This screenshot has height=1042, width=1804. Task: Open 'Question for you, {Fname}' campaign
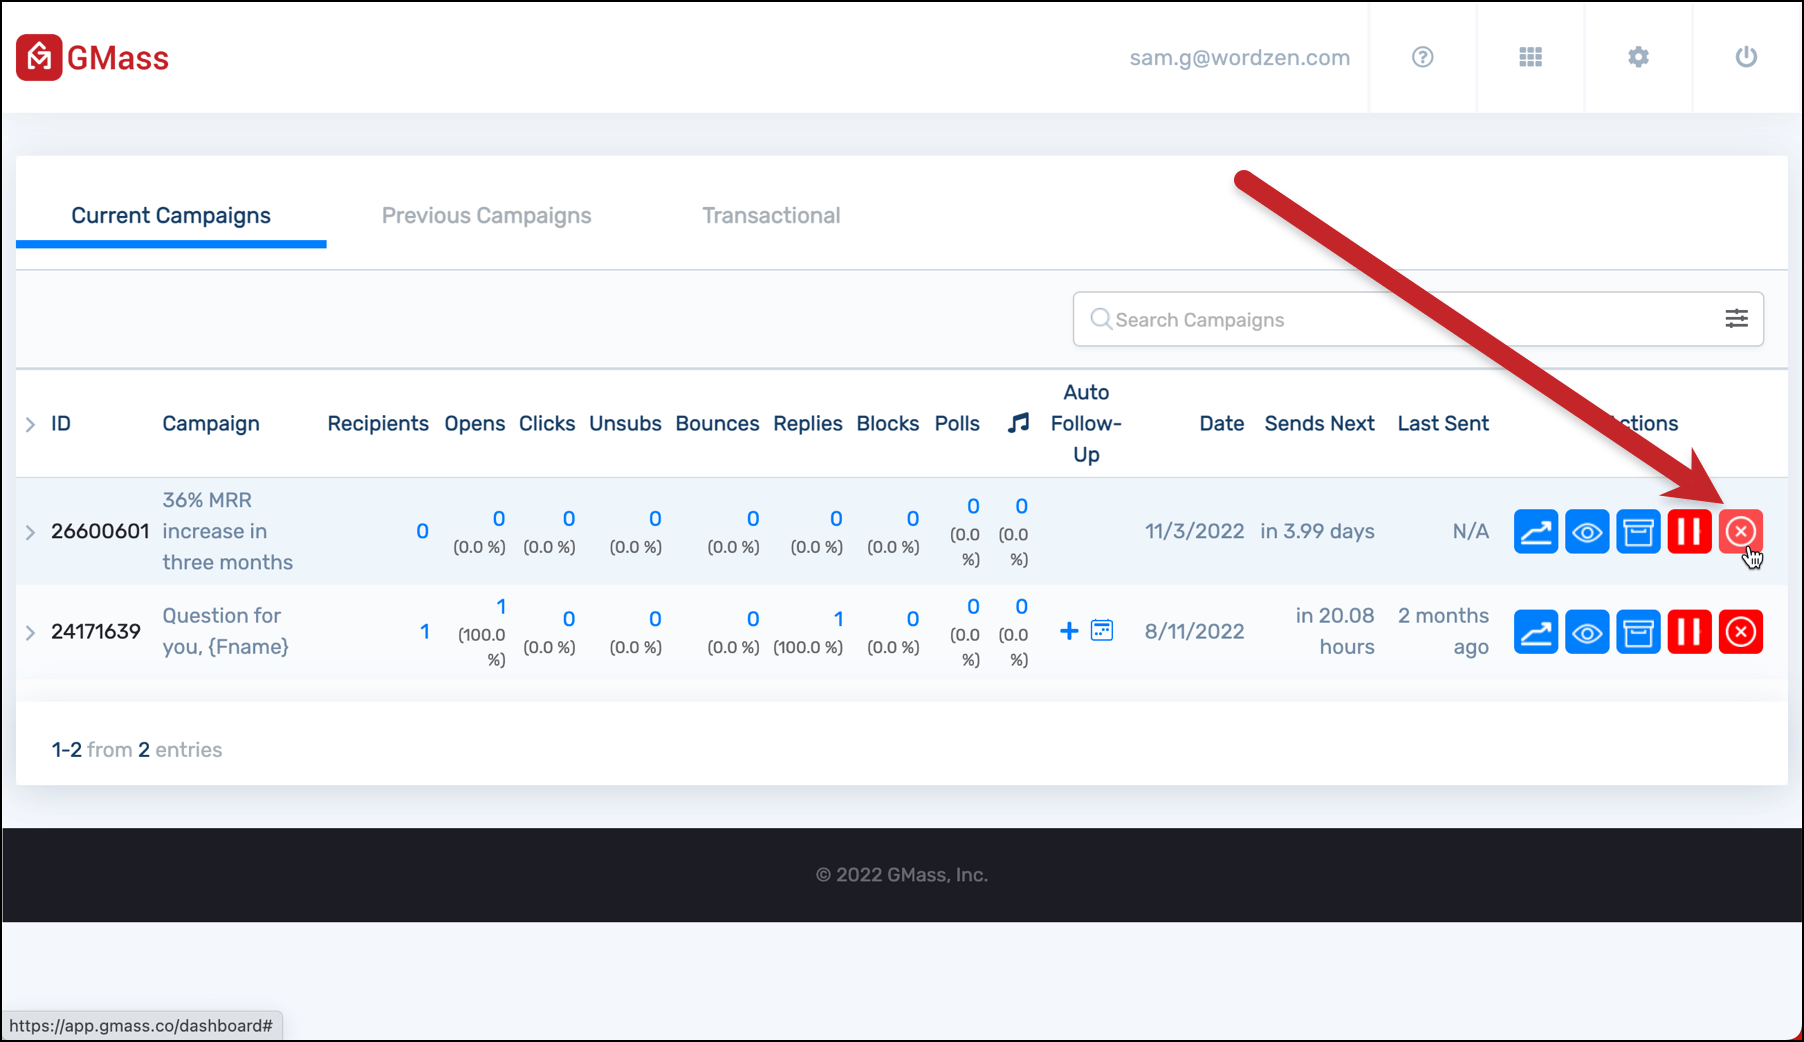(x=225, y=631)
